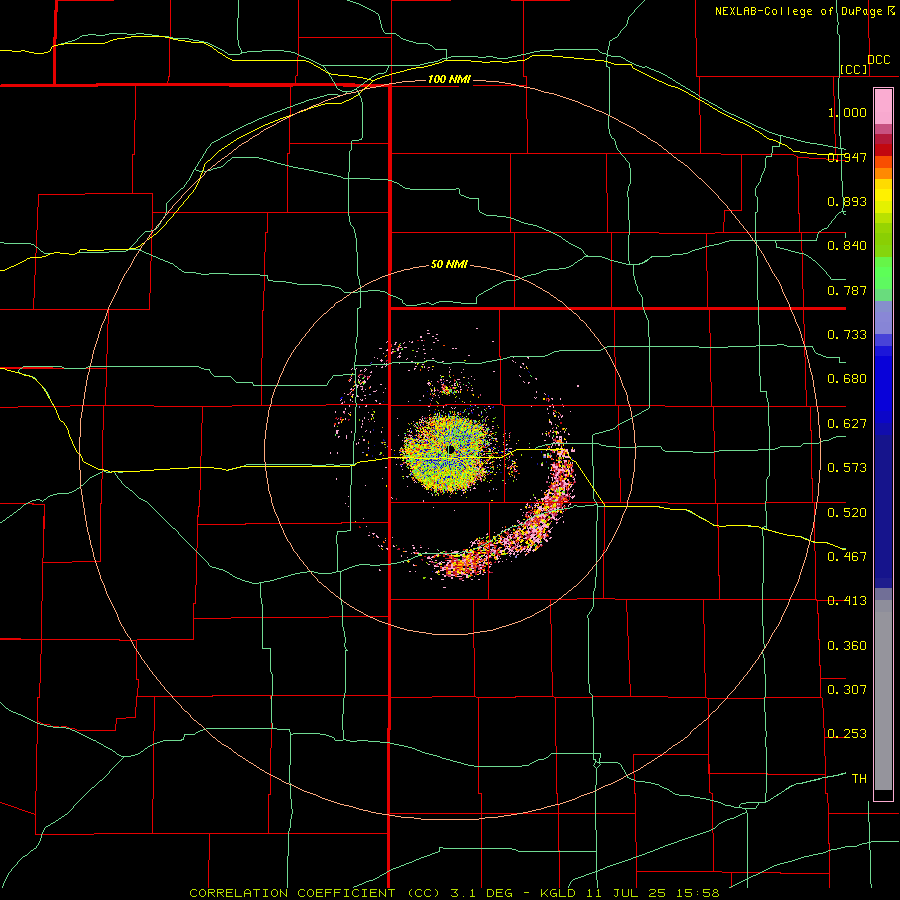Click the Correlation Coefficient KGLD caption at bottom
The width and height of the screenshot is (900, 900).
pos(454,893)
